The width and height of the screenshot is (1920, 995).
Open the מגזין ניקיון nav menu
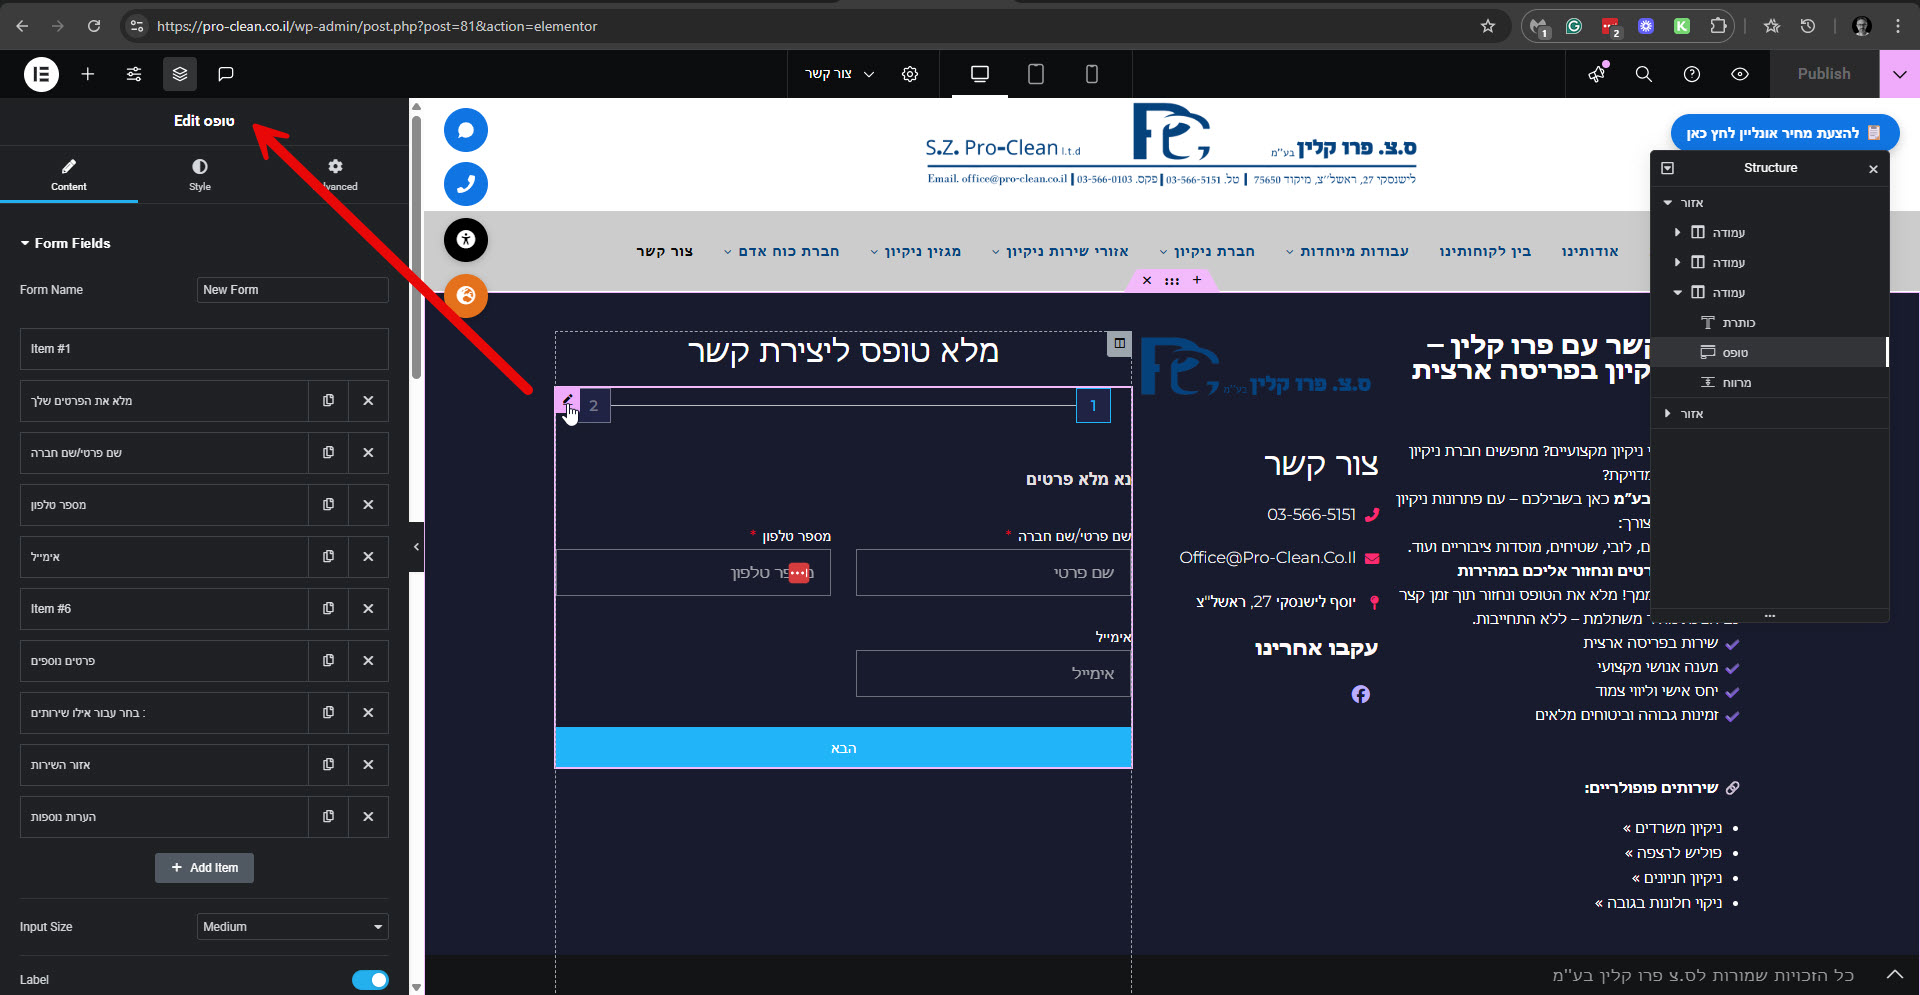(915, 251)
